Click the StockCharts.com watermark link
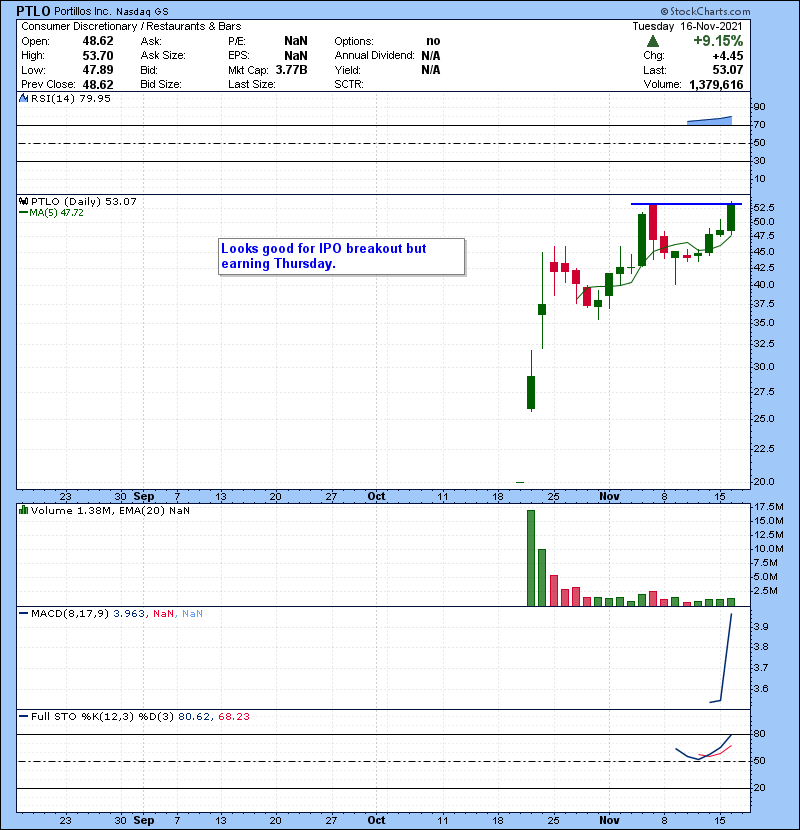This screenshot has height=830, width=800. click(744, 11)
